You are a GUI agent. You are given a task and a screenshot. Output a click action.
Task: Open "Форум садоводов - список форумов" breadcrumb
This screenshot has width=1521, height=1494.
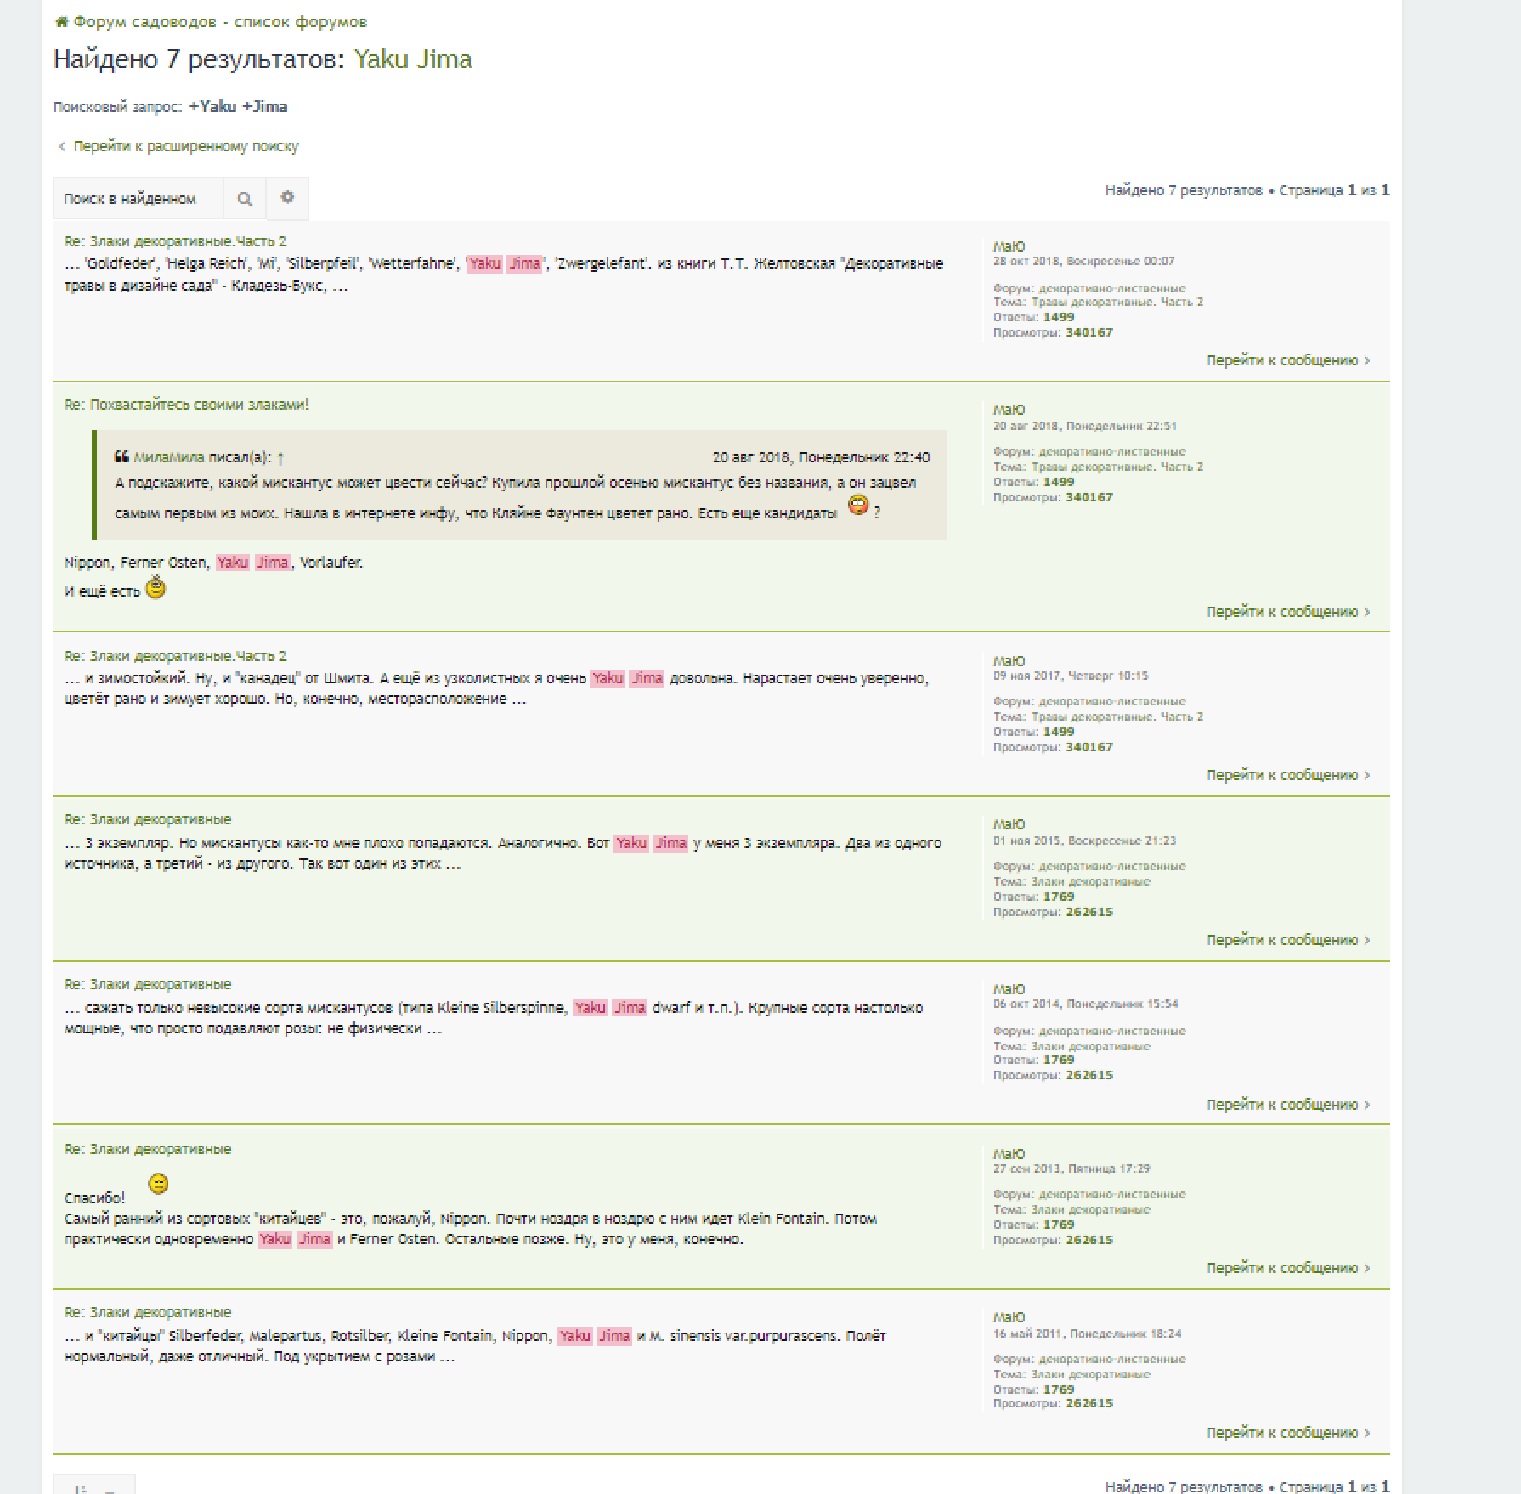220,22
